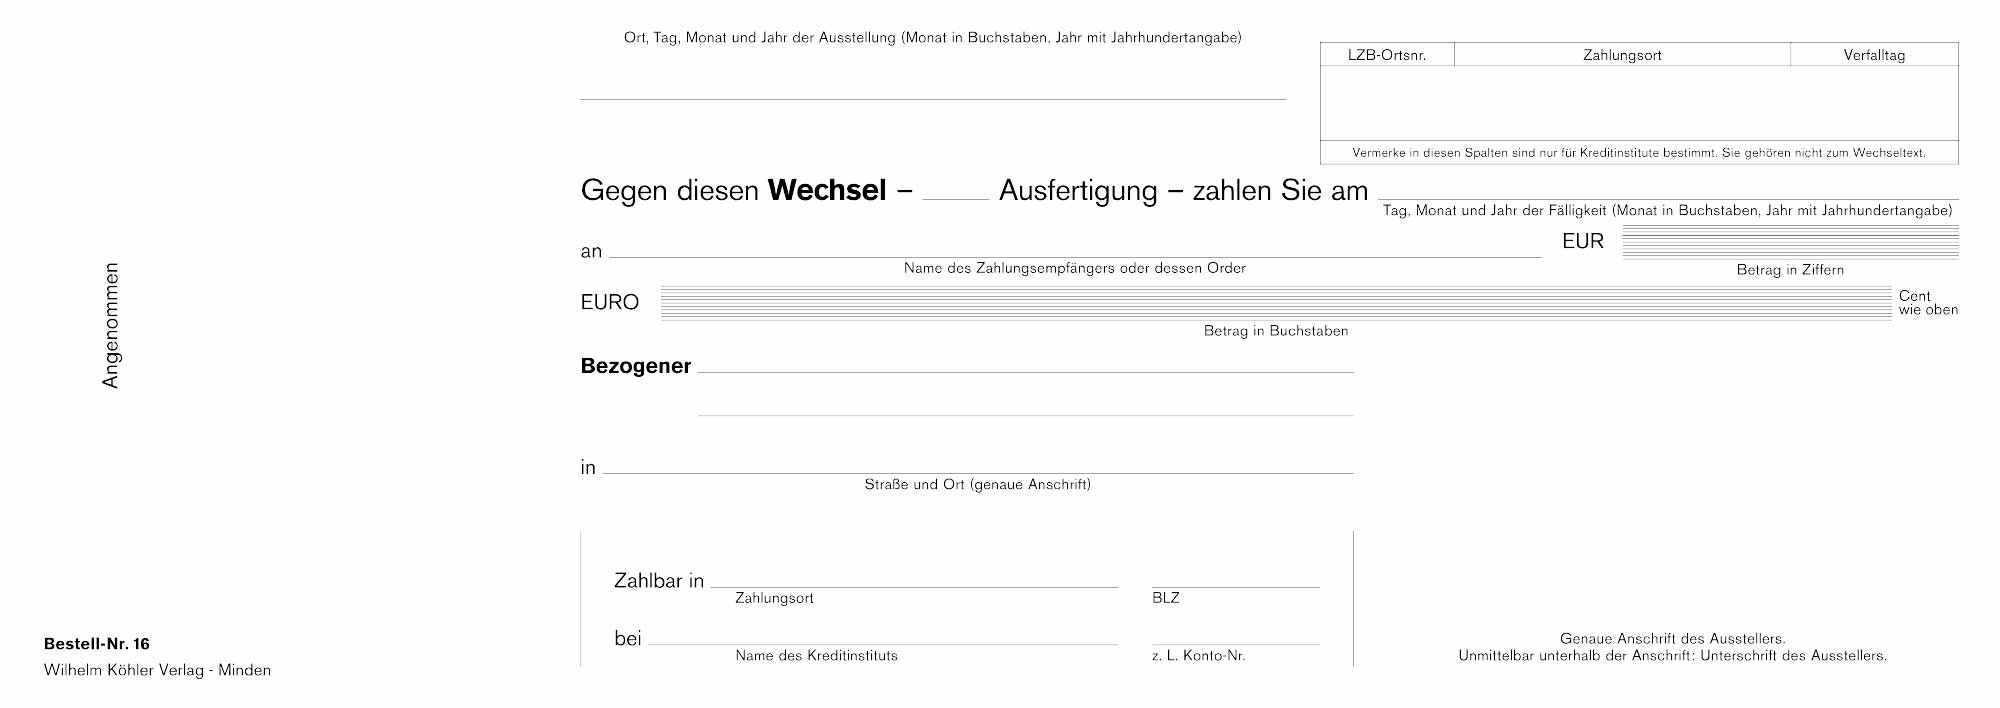The height and width of the screenshot is (708, 2000).
Task: Click 'Name des Zahlungsempfängers oder dessen Order'
Action: 1075,268
